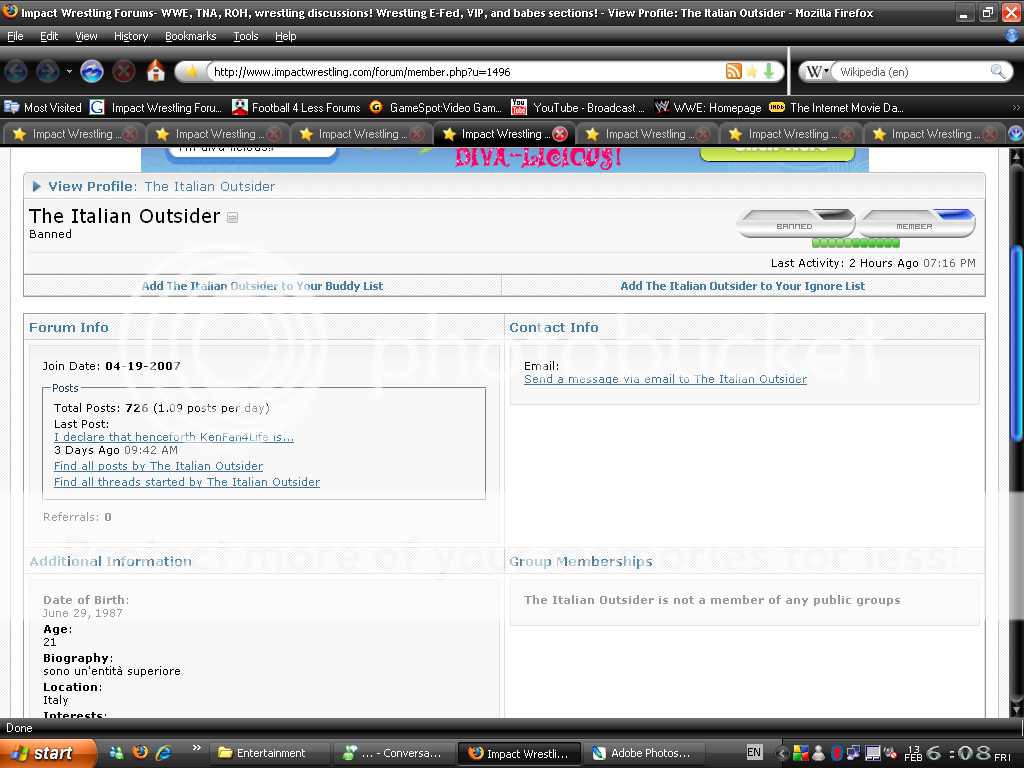The width and height of the screenshot is (1024, 768).
Task: Click the EN language bar indicator
Action: [754, 752]
